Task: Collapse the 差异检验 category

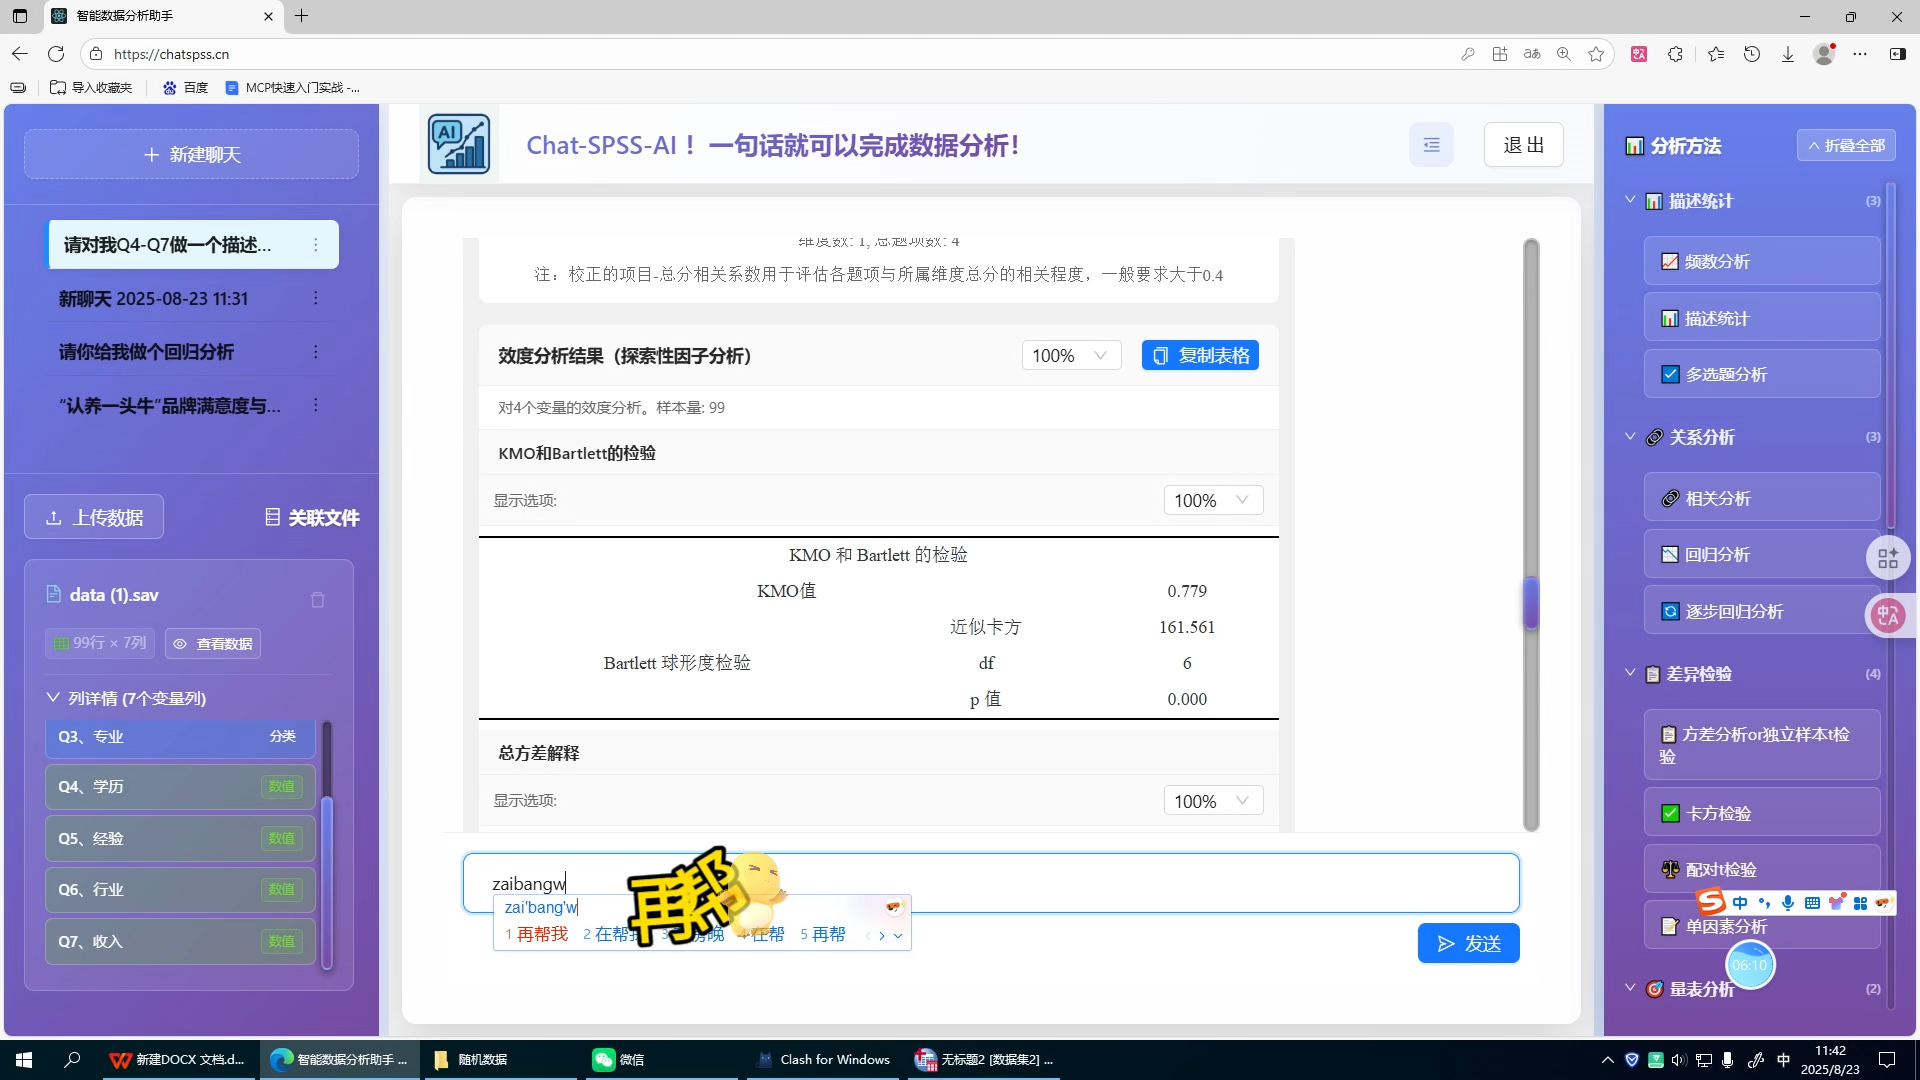Action: [1630, 673]
